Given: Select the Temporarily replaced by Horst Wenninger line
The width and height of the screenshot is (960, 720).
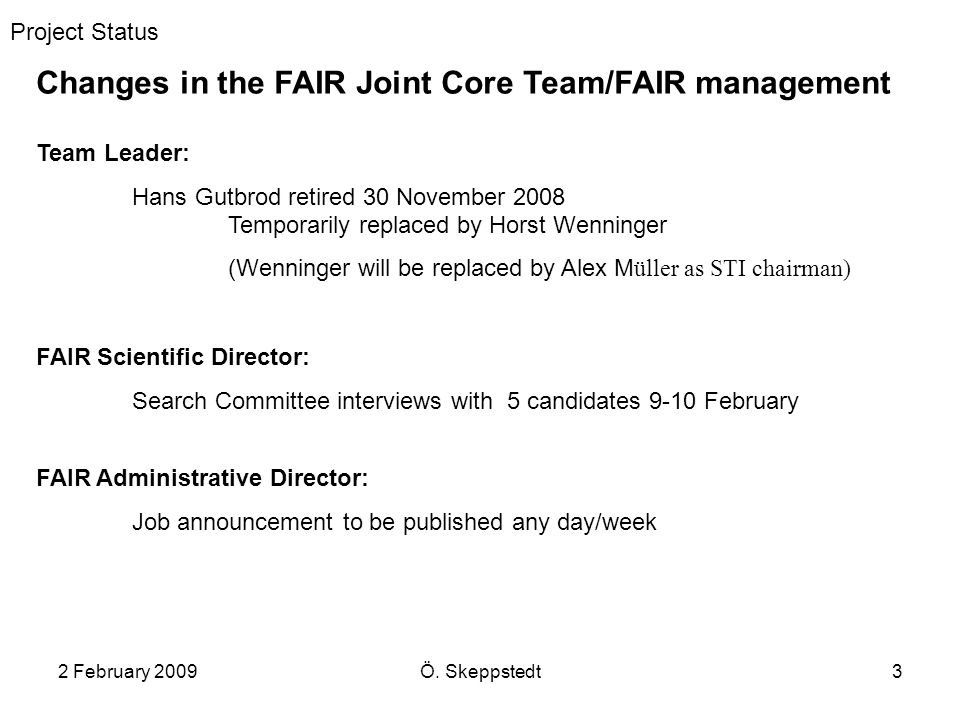Looking at the screenshot, I should pyautogui.click(x=448, y=226).
